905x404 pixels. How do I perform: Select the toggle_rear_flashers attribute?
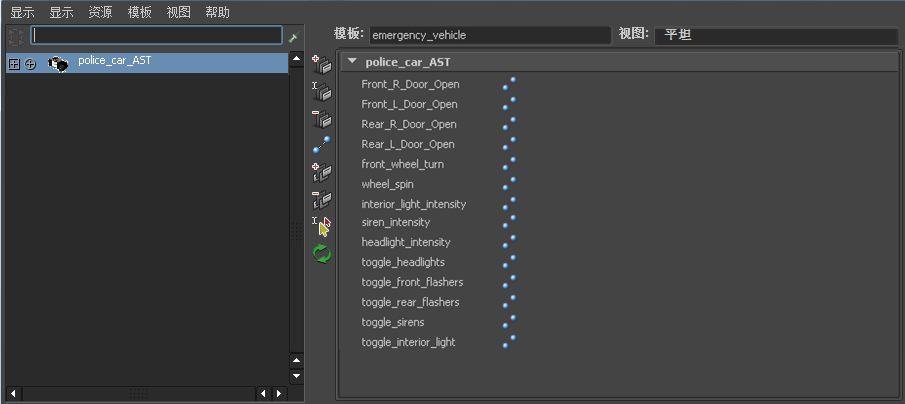point(410,302)
